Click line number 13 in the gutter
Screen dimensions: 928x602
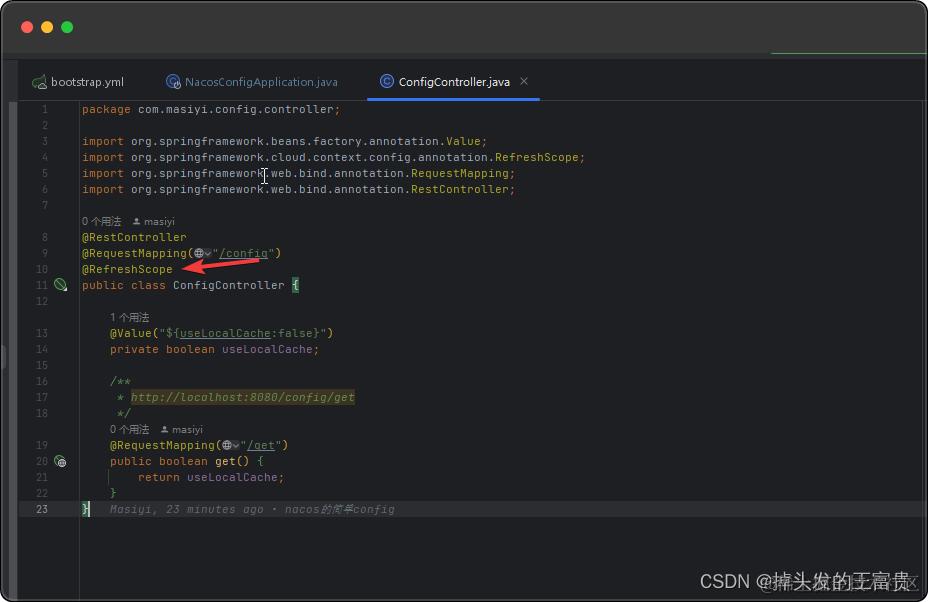click(41, 333)
